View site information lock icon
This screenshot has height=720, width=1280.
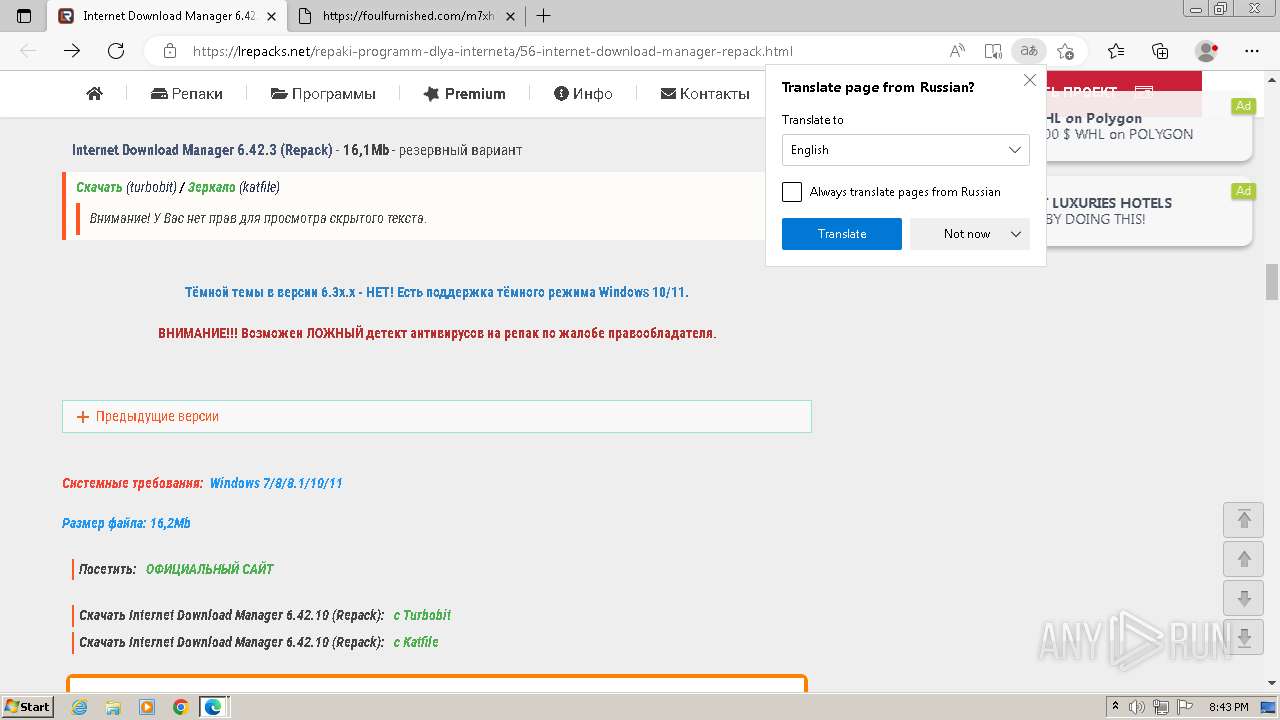point(170,51)
